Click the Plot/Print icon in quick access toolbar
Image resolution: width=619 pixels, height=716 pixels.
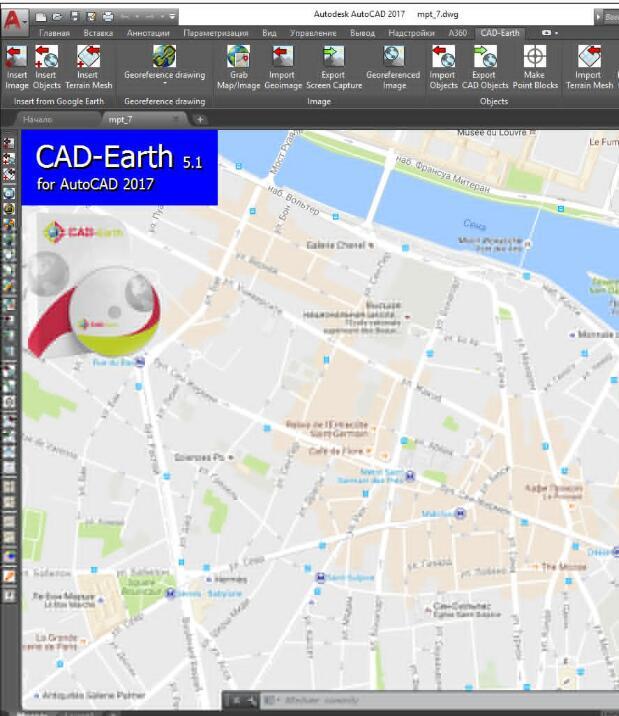click(x=108, y=17)
